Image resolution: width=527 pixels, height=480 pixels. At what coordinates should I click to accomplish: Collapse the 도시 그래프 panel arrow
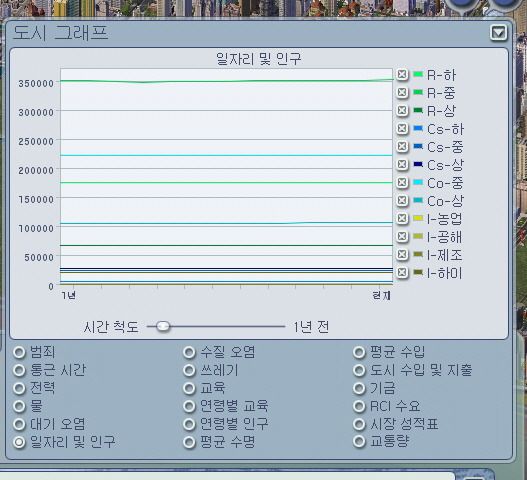coord(498,33)
